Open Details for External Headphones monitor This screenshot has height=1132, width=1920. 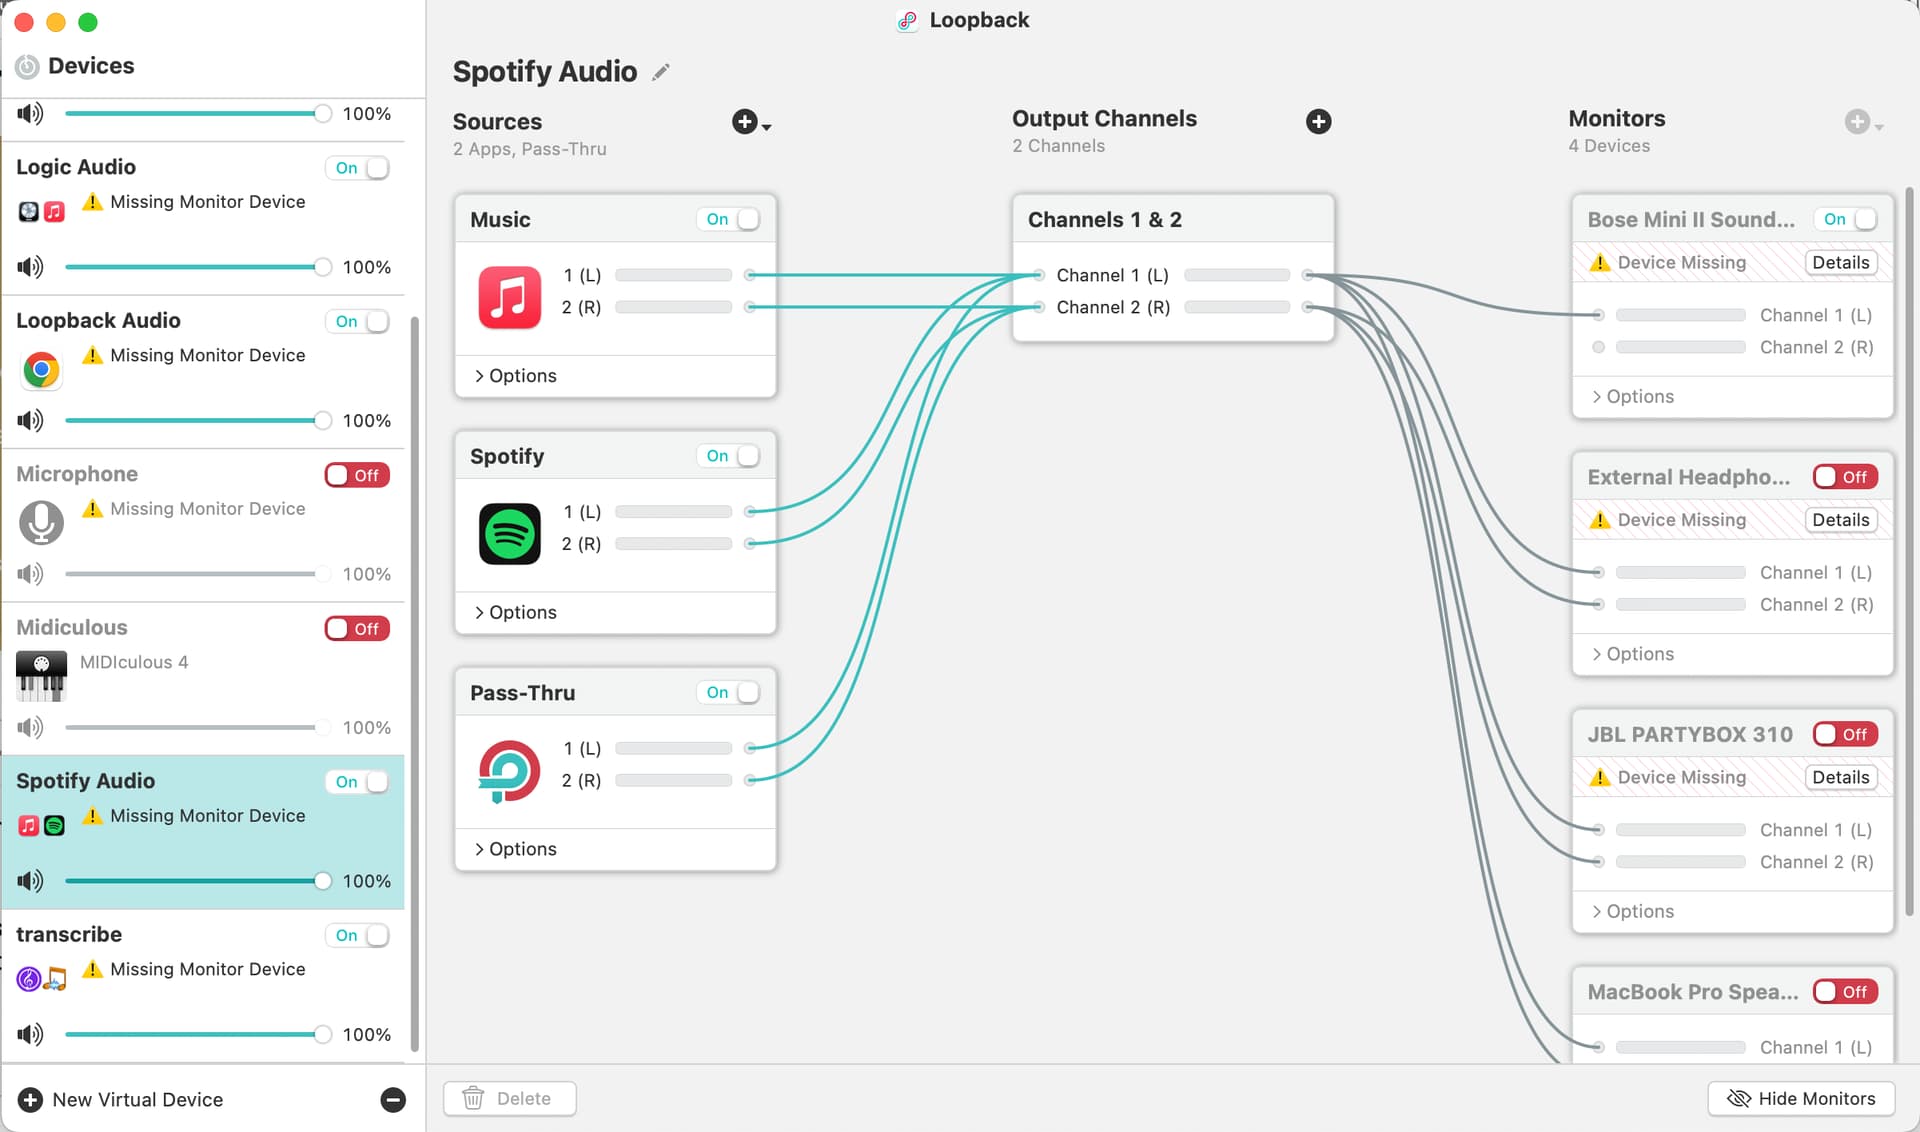click(x=1840, y=520)
